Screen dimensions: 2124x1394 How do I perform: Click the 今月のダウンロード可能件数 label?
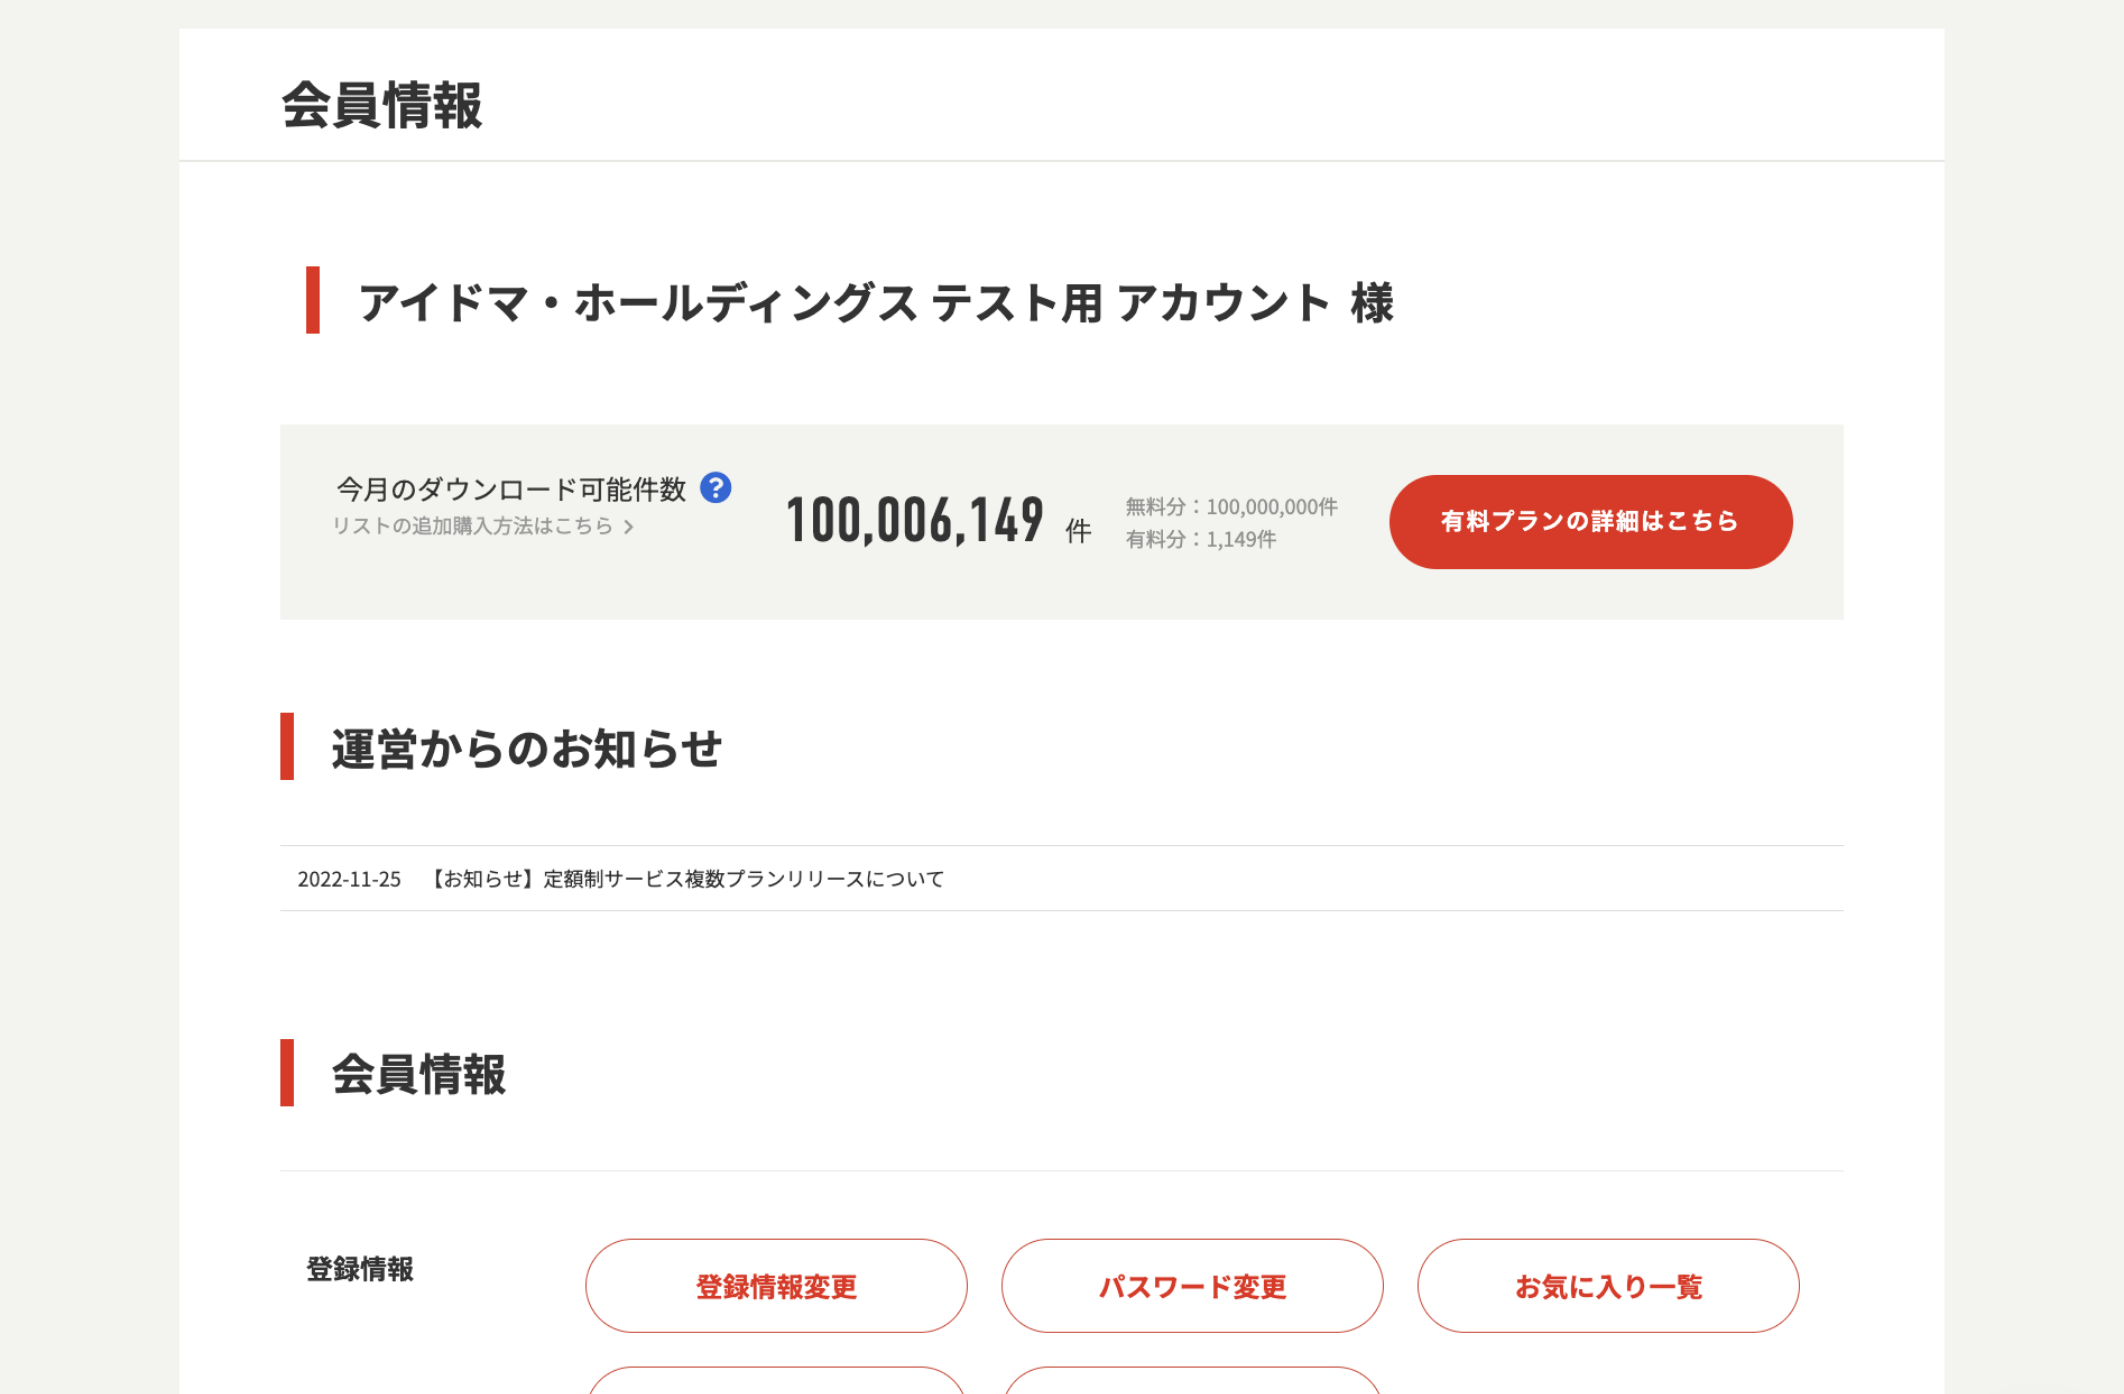tap(511, 489)
